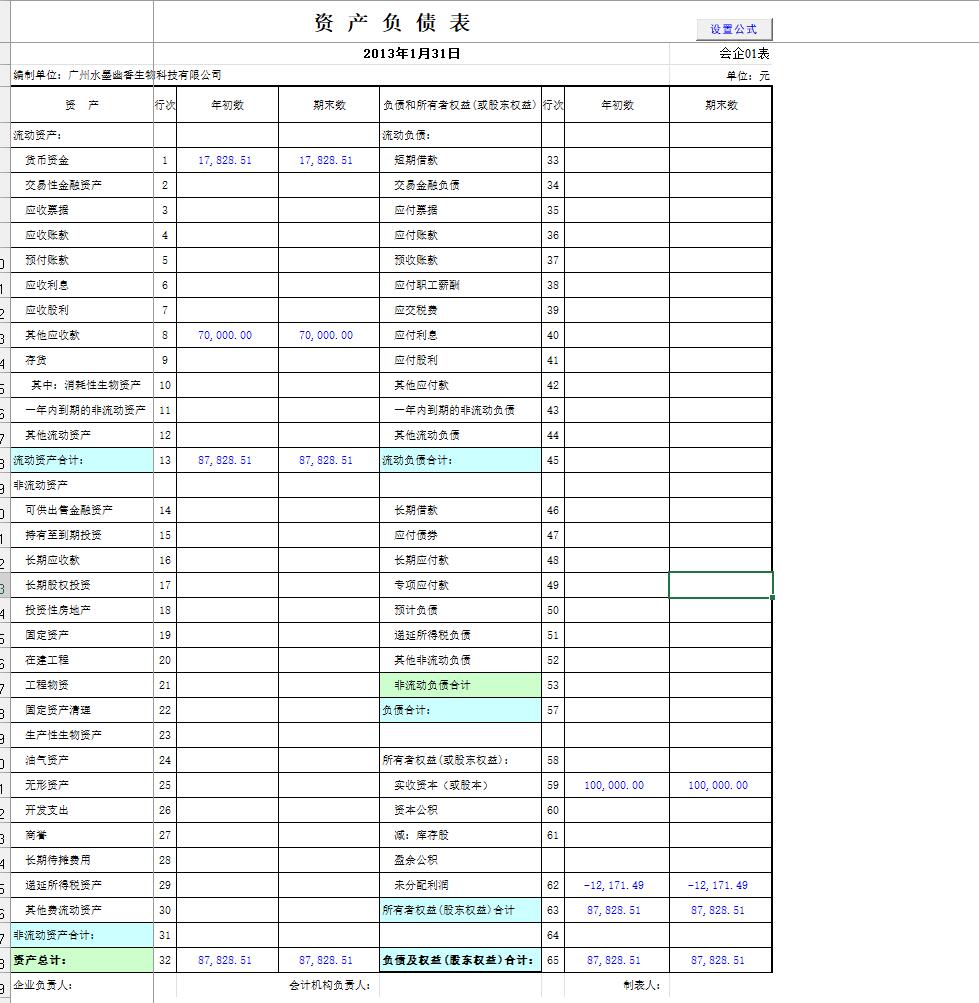The image size is (979, 1003).
Task: Click the 固定资产 label cell
Action: tap(82, 635)
